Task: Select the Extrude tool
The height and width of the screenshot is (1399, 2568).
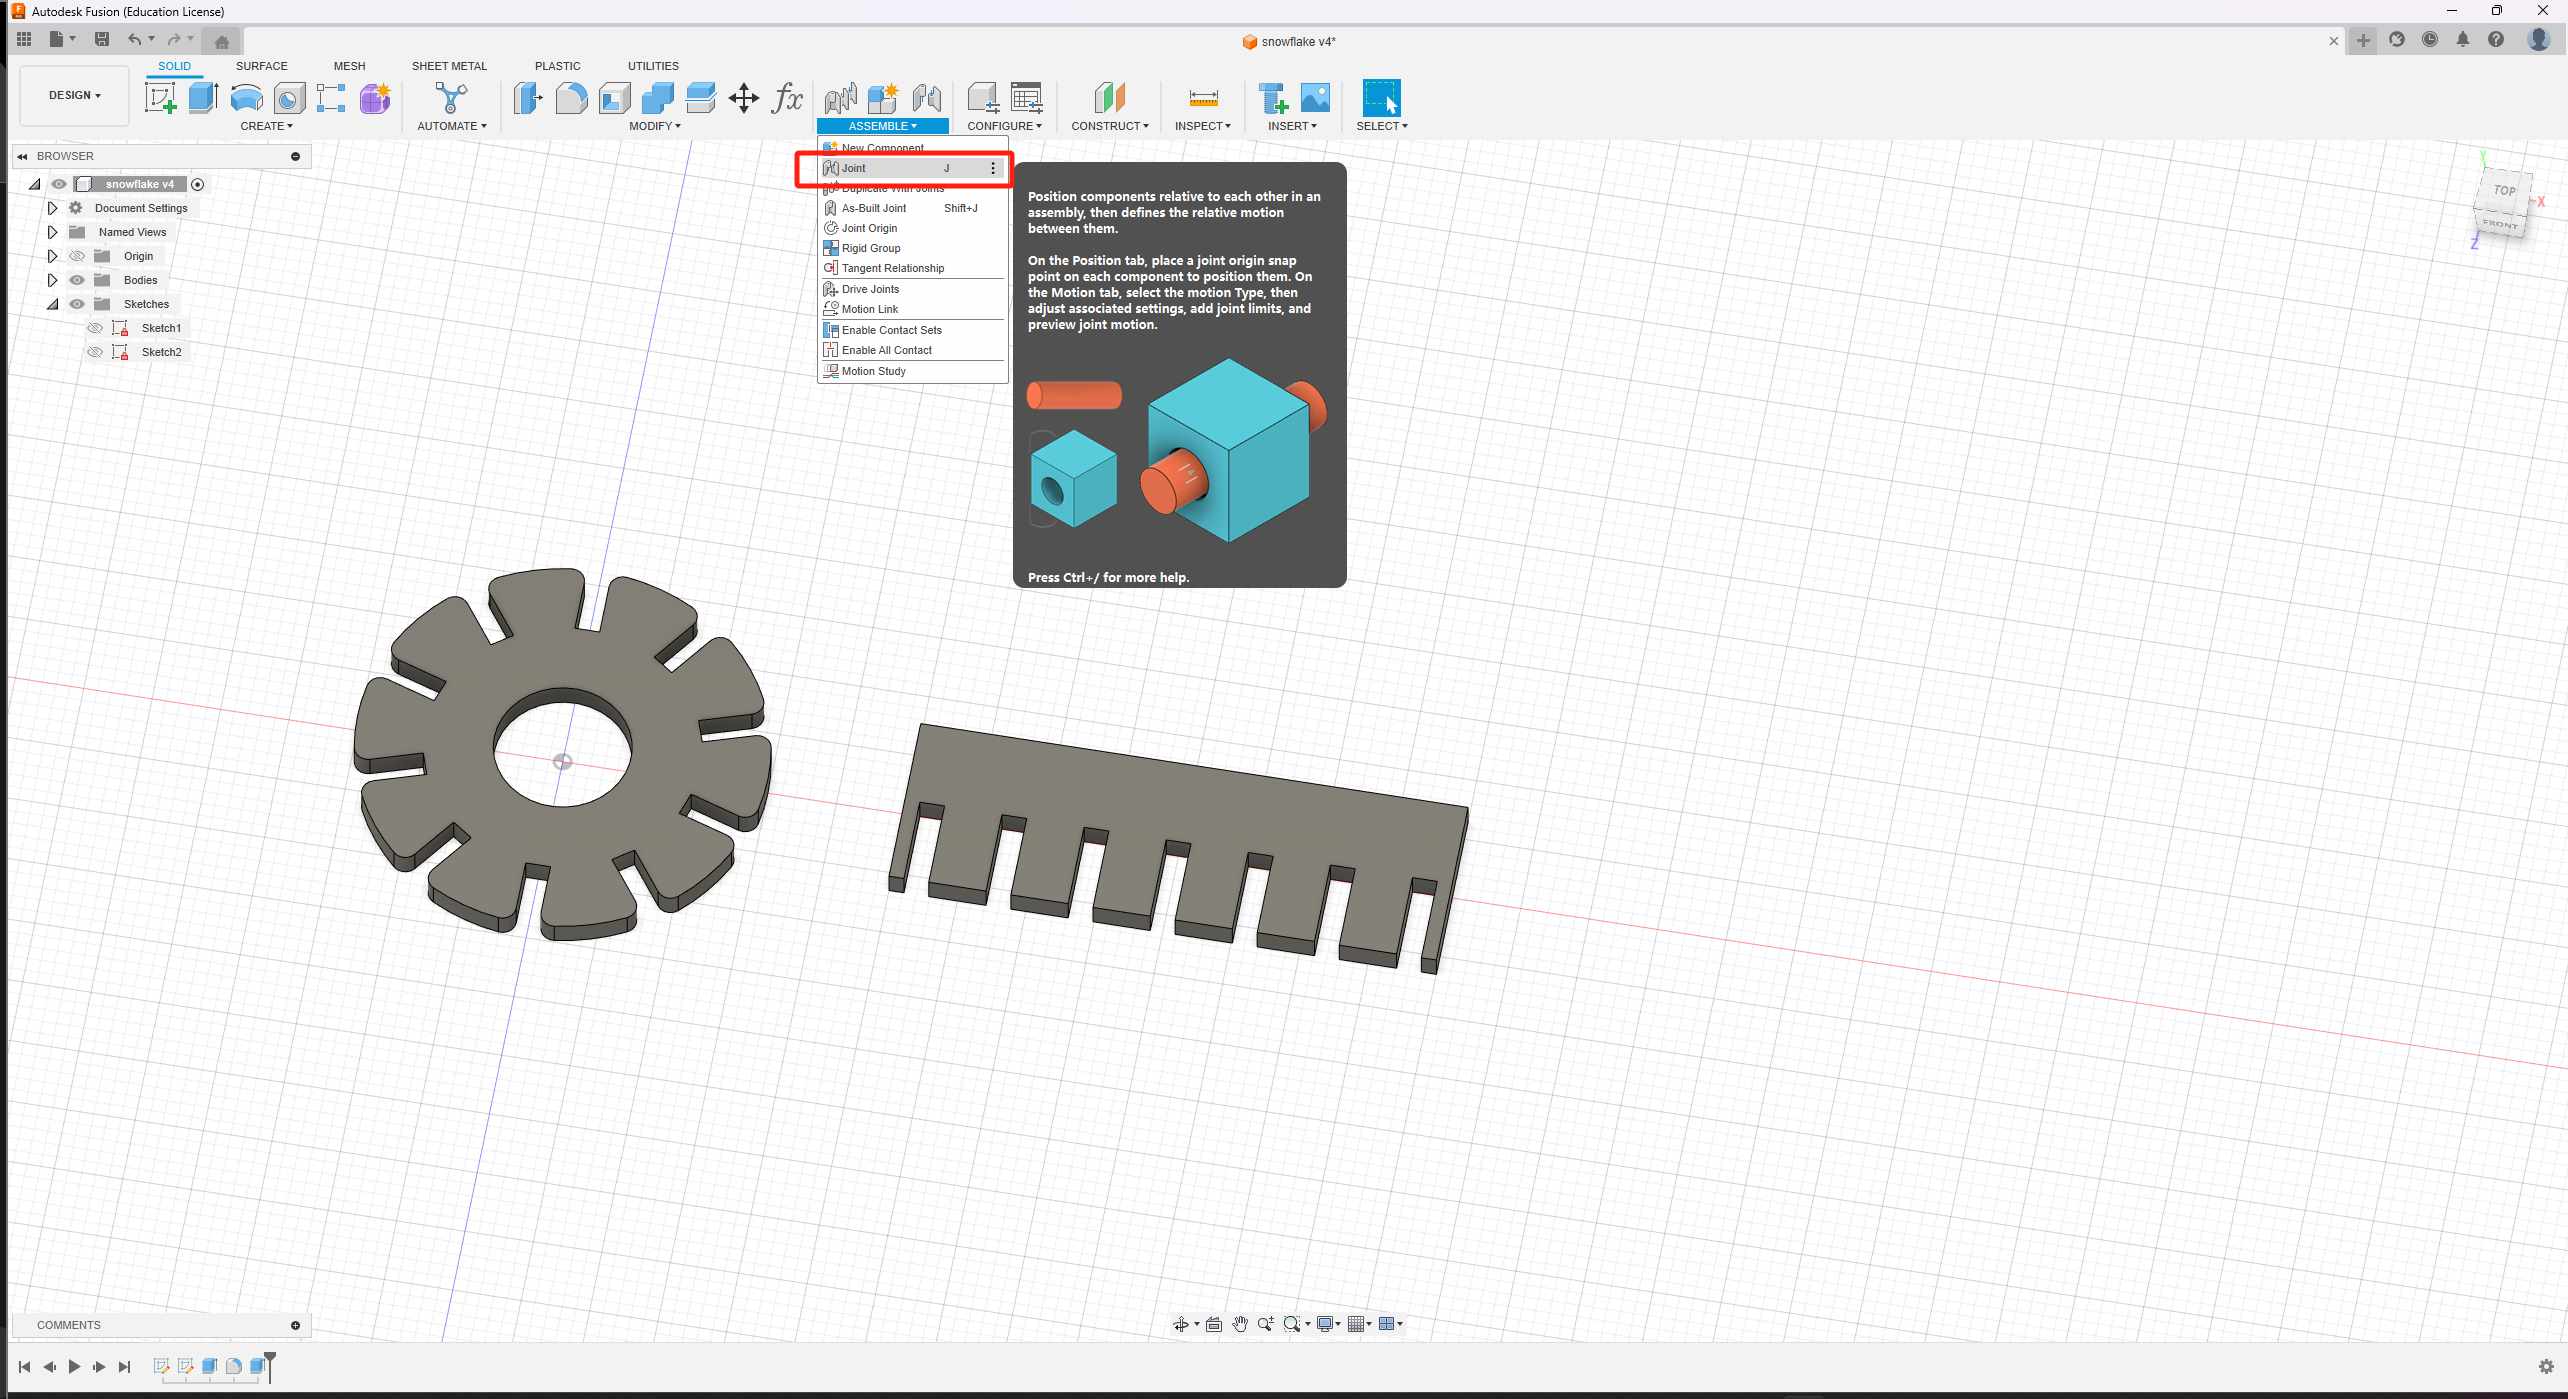Action: tap(203, 98)
